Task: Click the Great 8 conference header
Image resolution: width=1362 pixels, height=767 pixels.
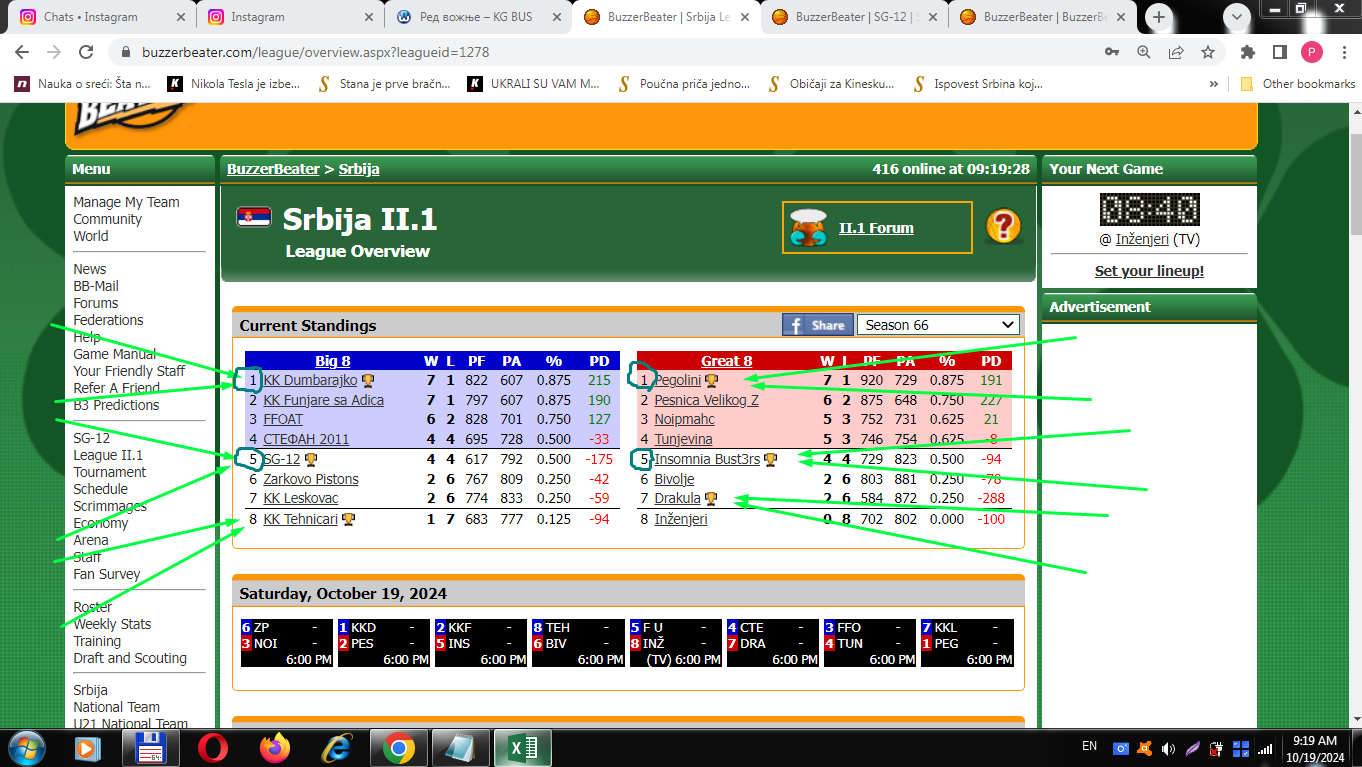Action: pos(727,361)
